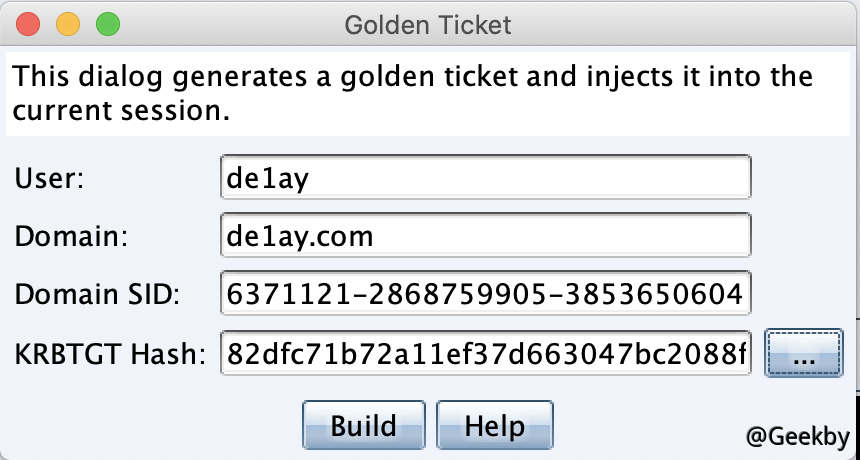
Task: Click the description line starting "This dialog generates"
Action: [414, 77]
